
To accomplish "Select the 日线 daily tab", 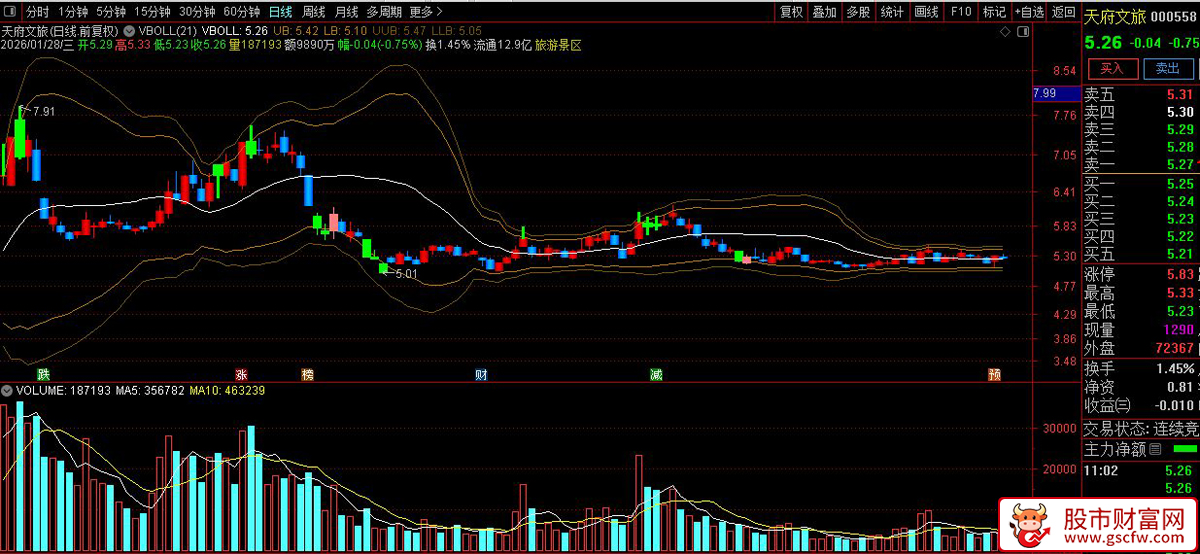I will tap(281, 12).
